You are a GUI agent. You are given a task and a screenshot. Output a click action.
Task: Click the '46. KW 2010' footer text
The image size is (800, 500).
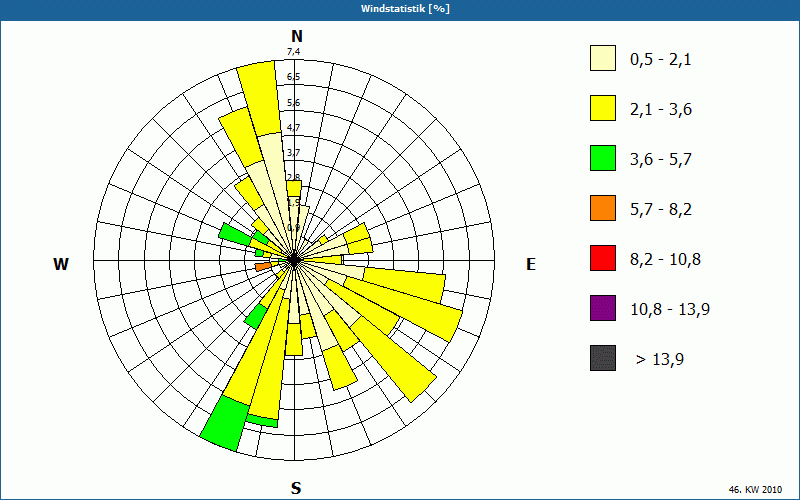click(755, 489)
